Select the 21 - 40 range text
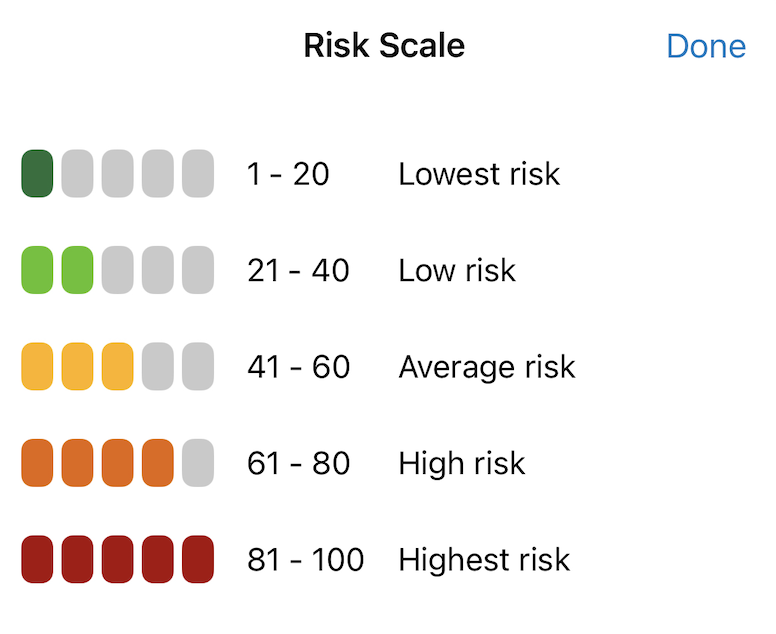Screen dimensions: 776x634 [298, 271]
